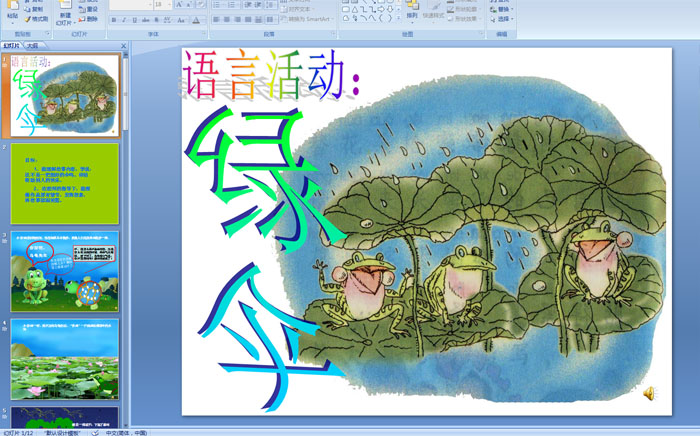Open Align Text (对齐文本) dropdown
The image size is (700, 436).
coord(296,9)
